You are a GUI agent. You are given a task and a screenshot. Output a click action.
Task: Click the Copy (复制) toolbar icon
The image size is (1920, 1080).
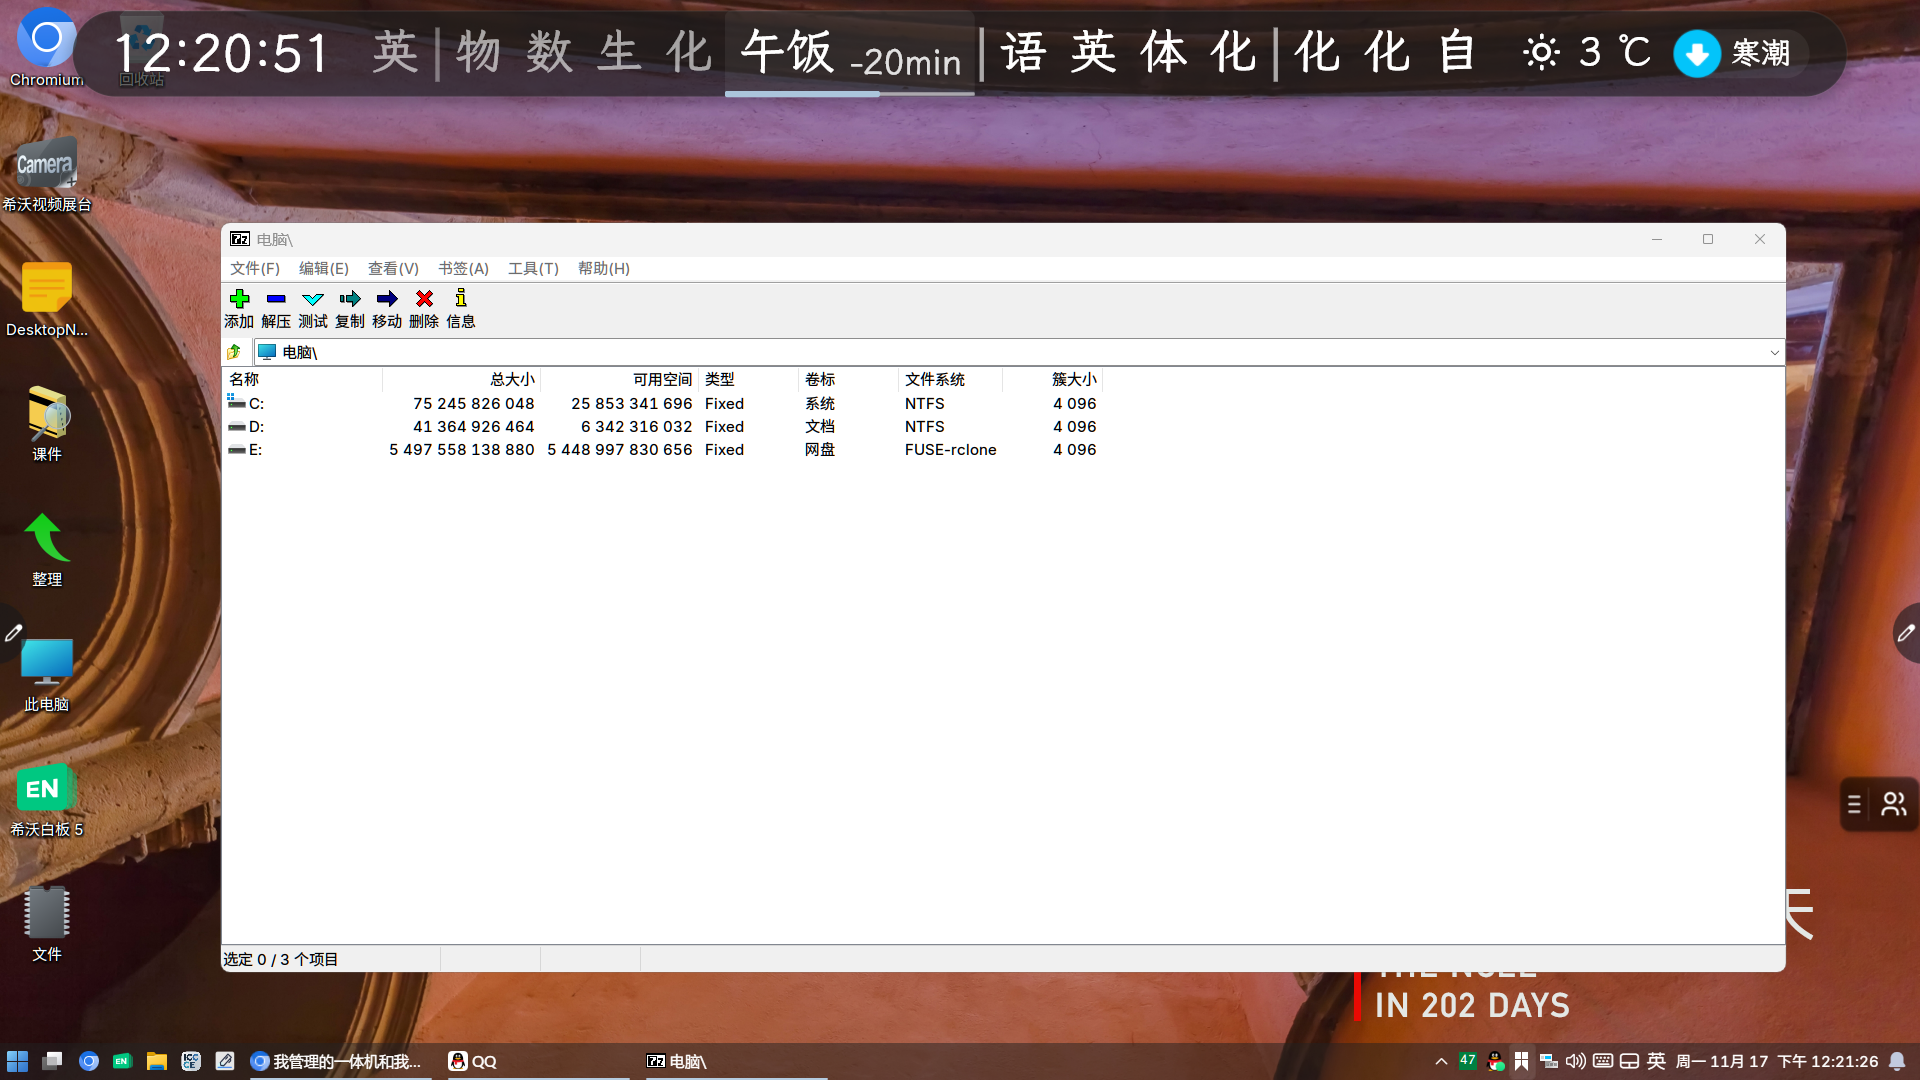tap(350, 299)
